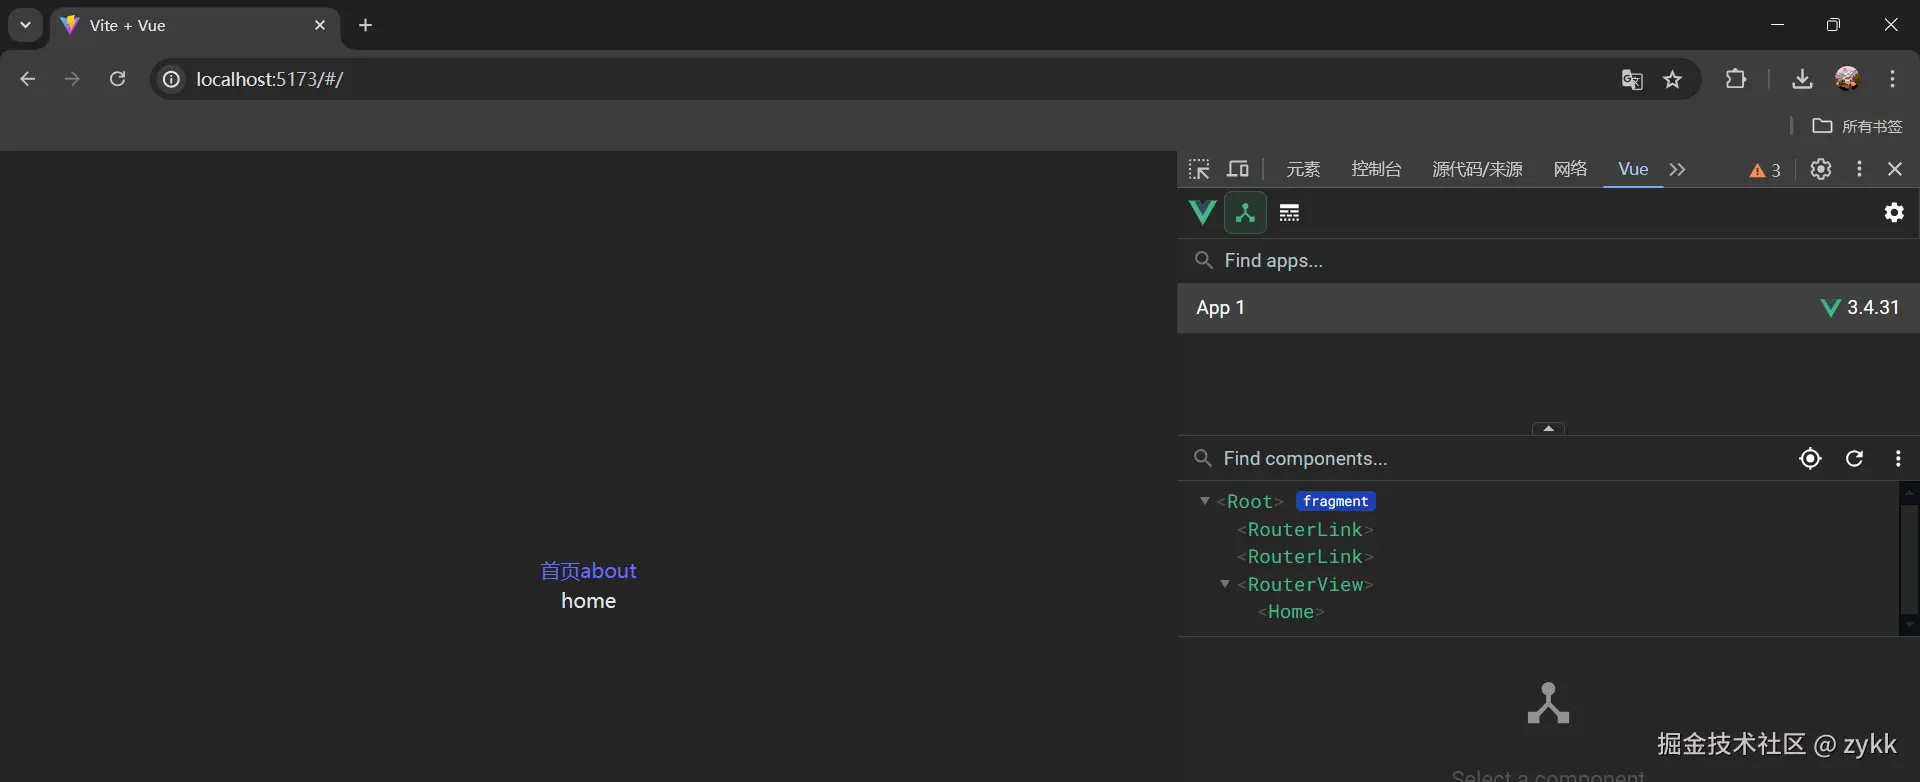Collapse the RouterView tree node
Image resolution: width=1920 pixels, height=782 pixels.
tap(1225, 584)
